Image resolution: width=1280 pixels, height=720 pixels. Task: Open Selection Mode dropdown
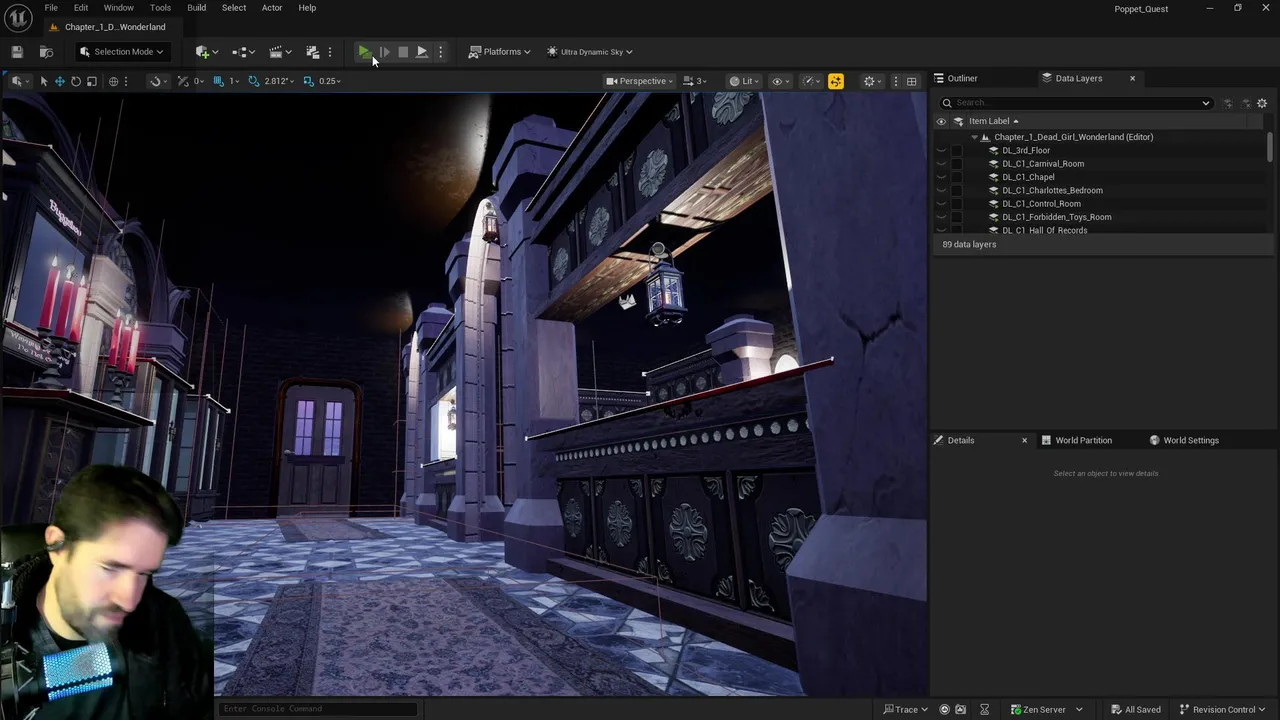[121, 52]
